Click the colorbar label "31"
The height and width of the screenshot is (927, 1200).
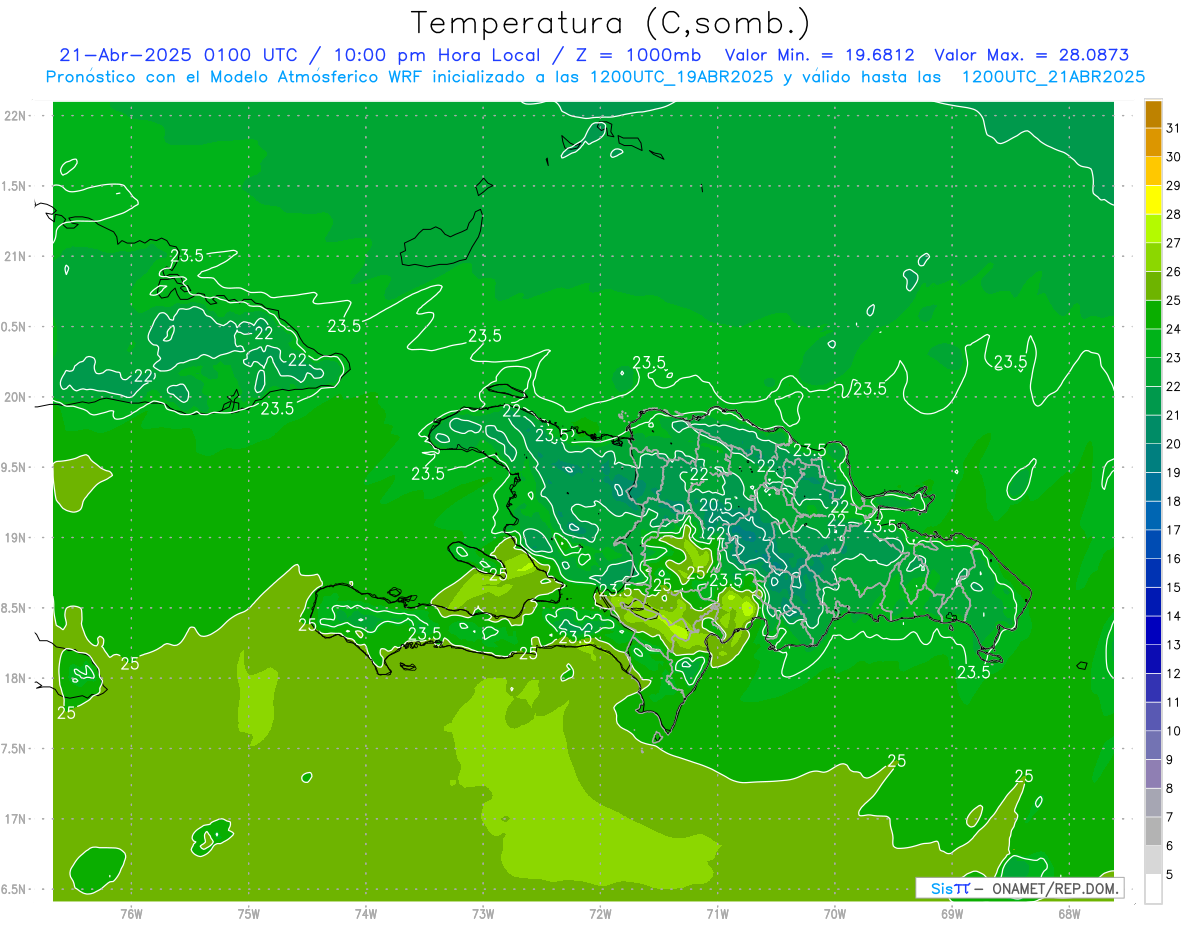1173,128
